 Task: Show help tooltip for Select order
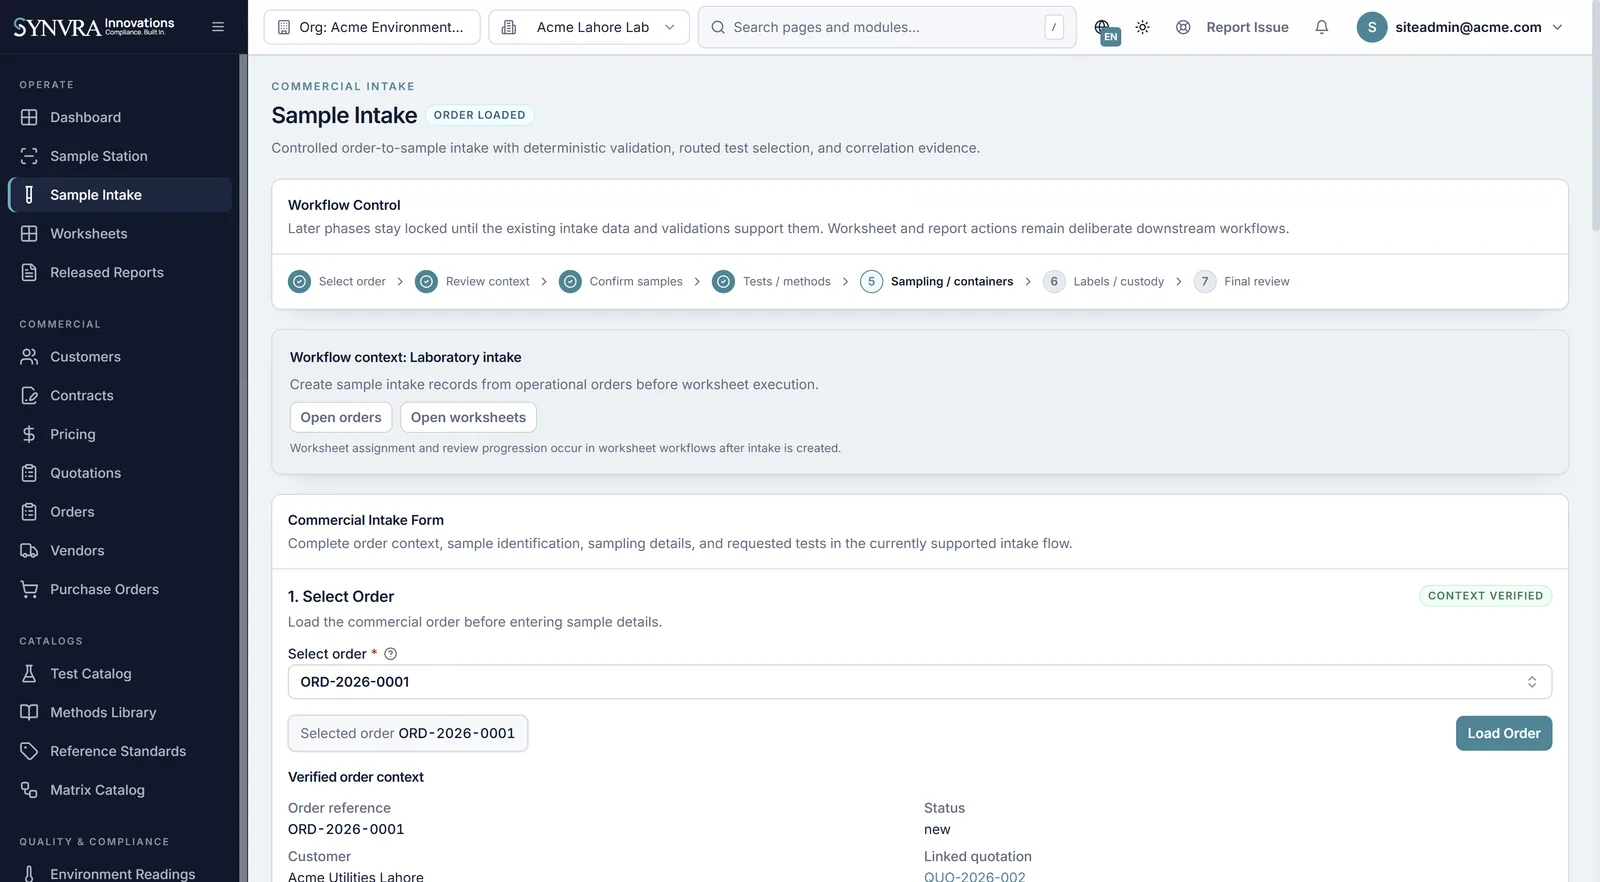tap(391, 654)
